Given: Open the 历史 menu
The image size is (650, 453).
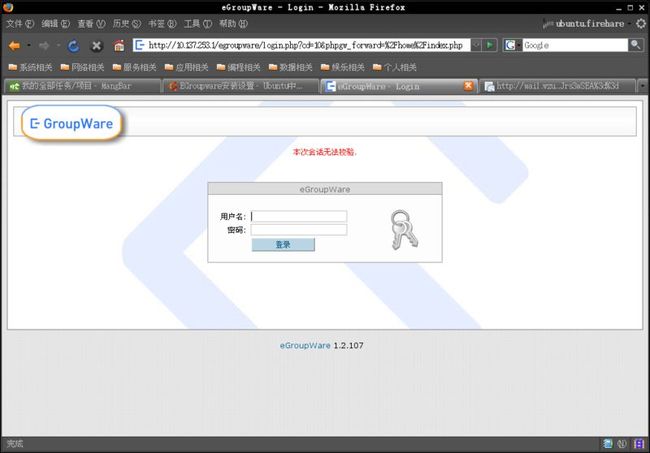Looking at the screenshot, I should [127, 24].
